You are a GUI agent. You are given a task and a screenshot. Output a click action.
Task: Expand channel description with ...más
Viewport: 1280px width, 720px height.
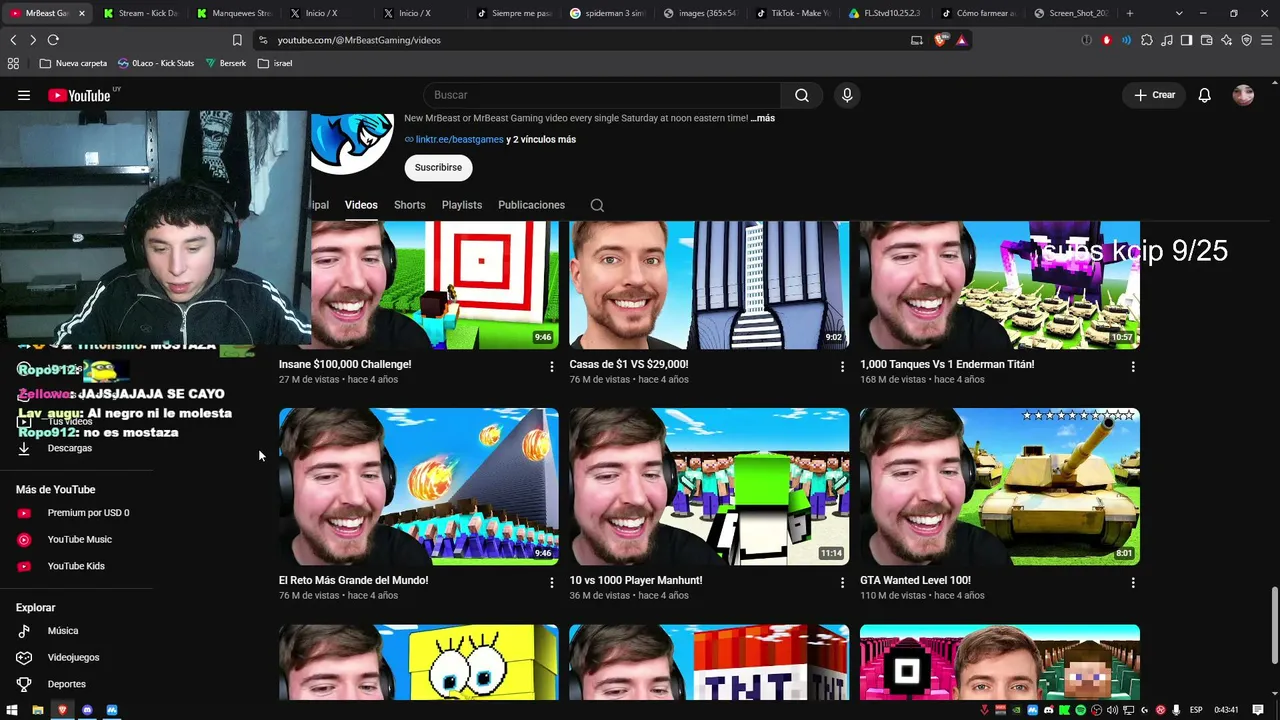763,118
